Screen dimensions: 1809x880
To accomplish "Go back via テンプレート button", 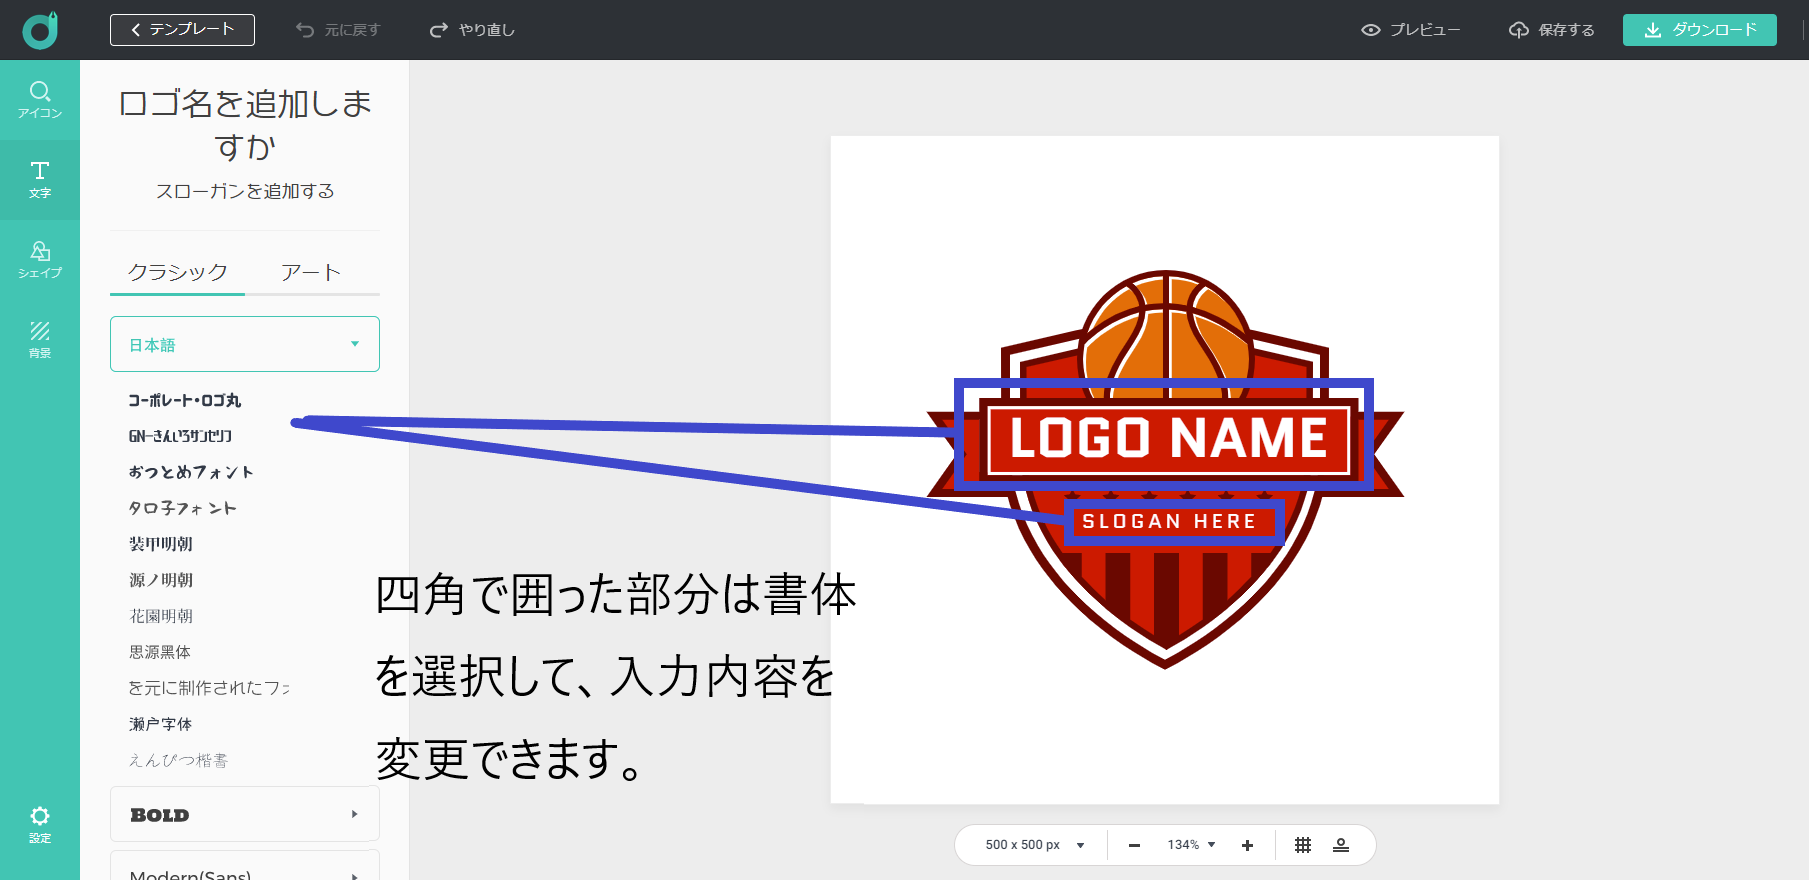I will coord(182,30).
